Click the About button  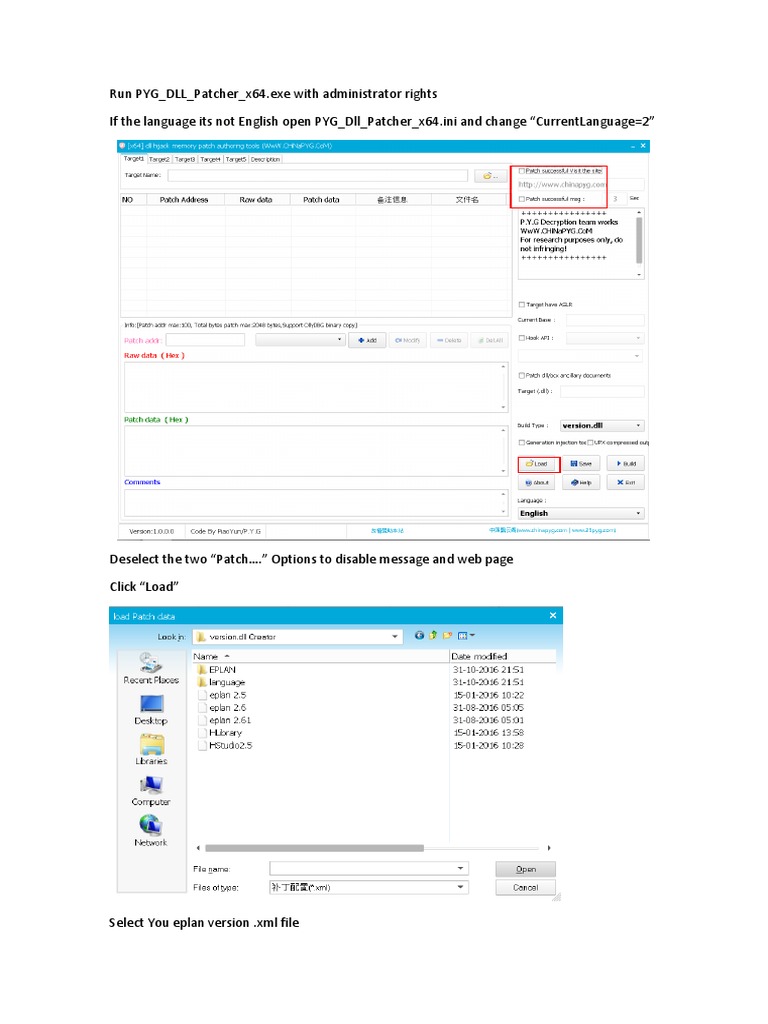click(537, 483)
